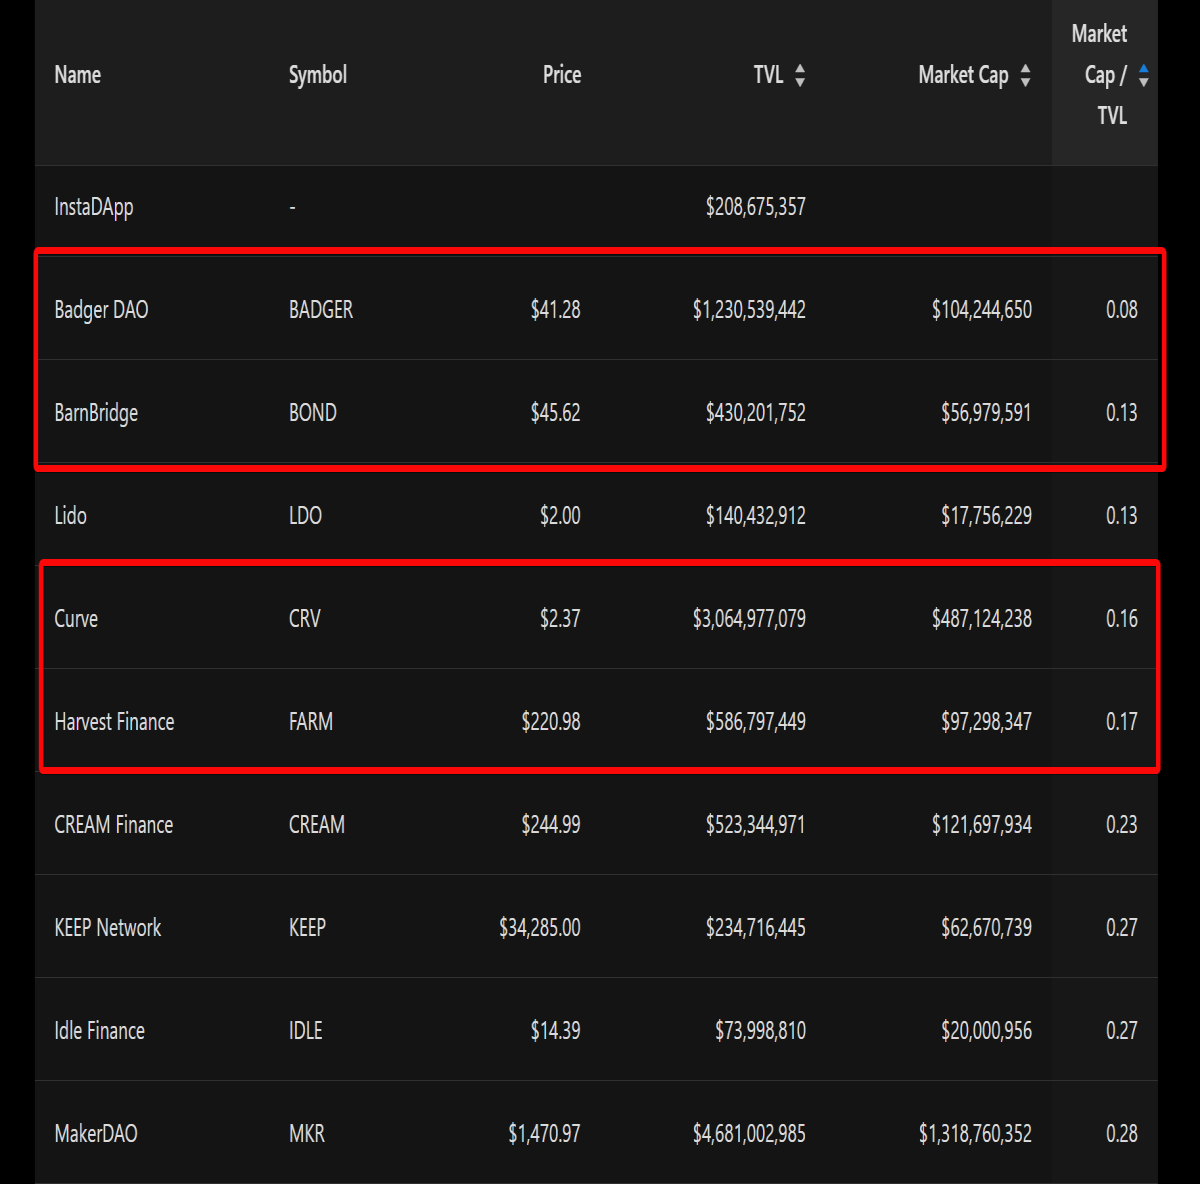This screenshot has height=1184, width=1200.
Task: Open Harvest Finance listing
Action: [114, 722]
